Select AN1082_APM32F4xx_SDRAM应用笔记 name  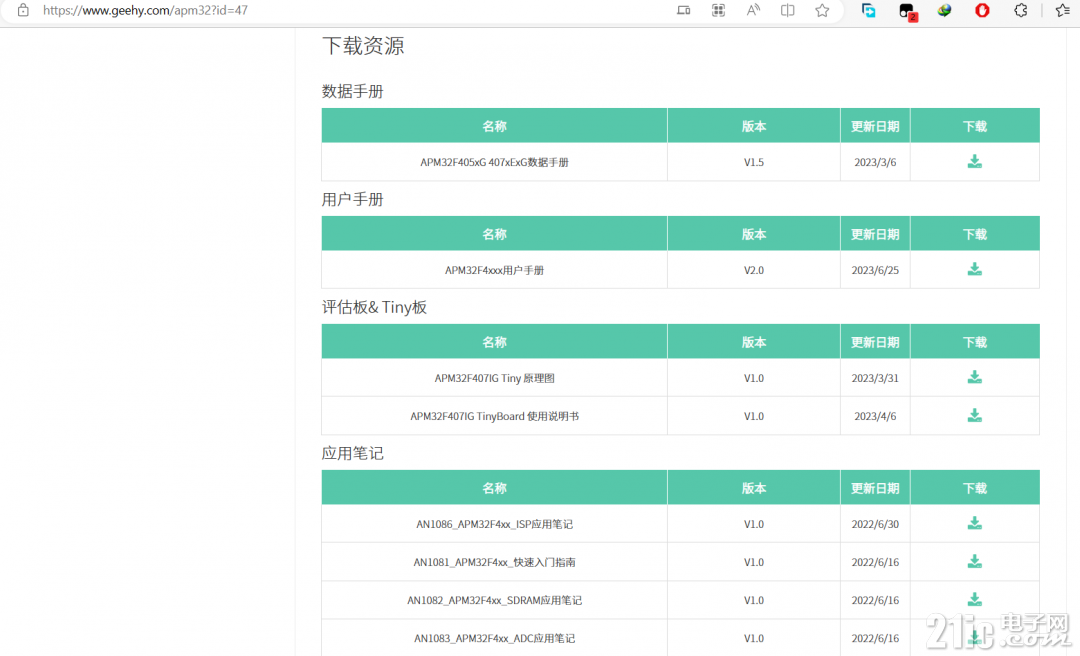(495, 600)
